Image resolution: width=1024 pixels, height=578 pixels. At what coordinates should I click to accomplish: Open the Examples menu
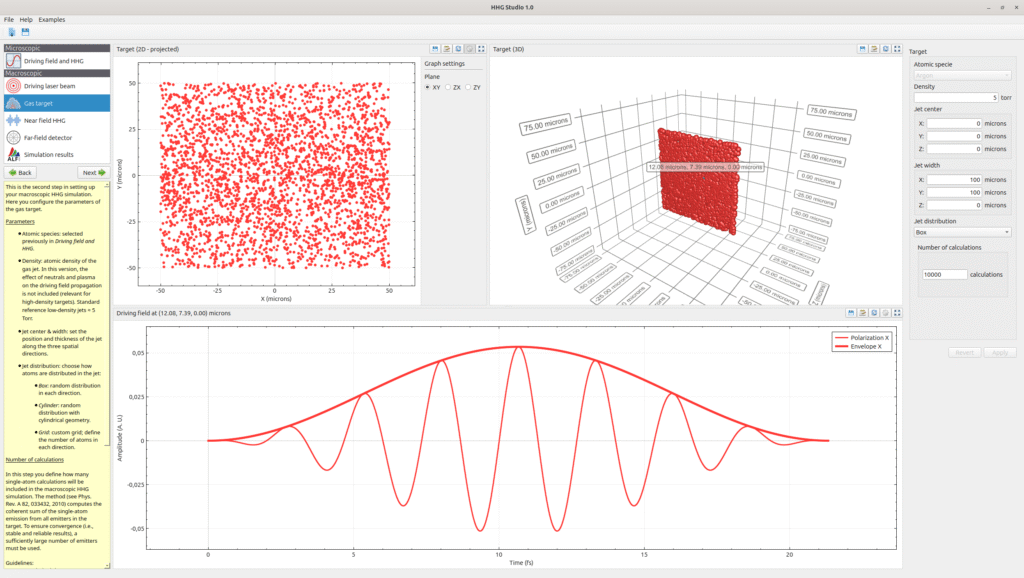click(x=52, y=19)
